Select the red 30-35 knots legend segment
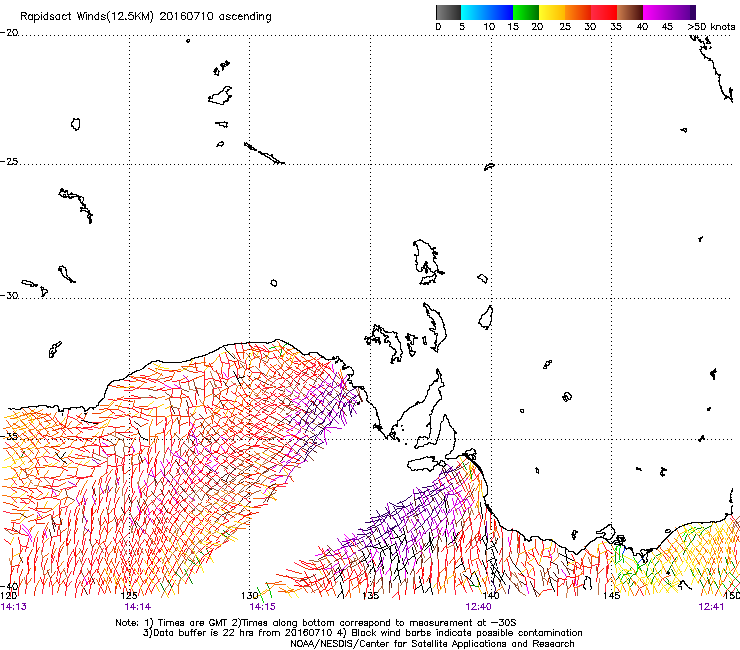The width and height of the screenshot is (740, 650). click(604, 12)
